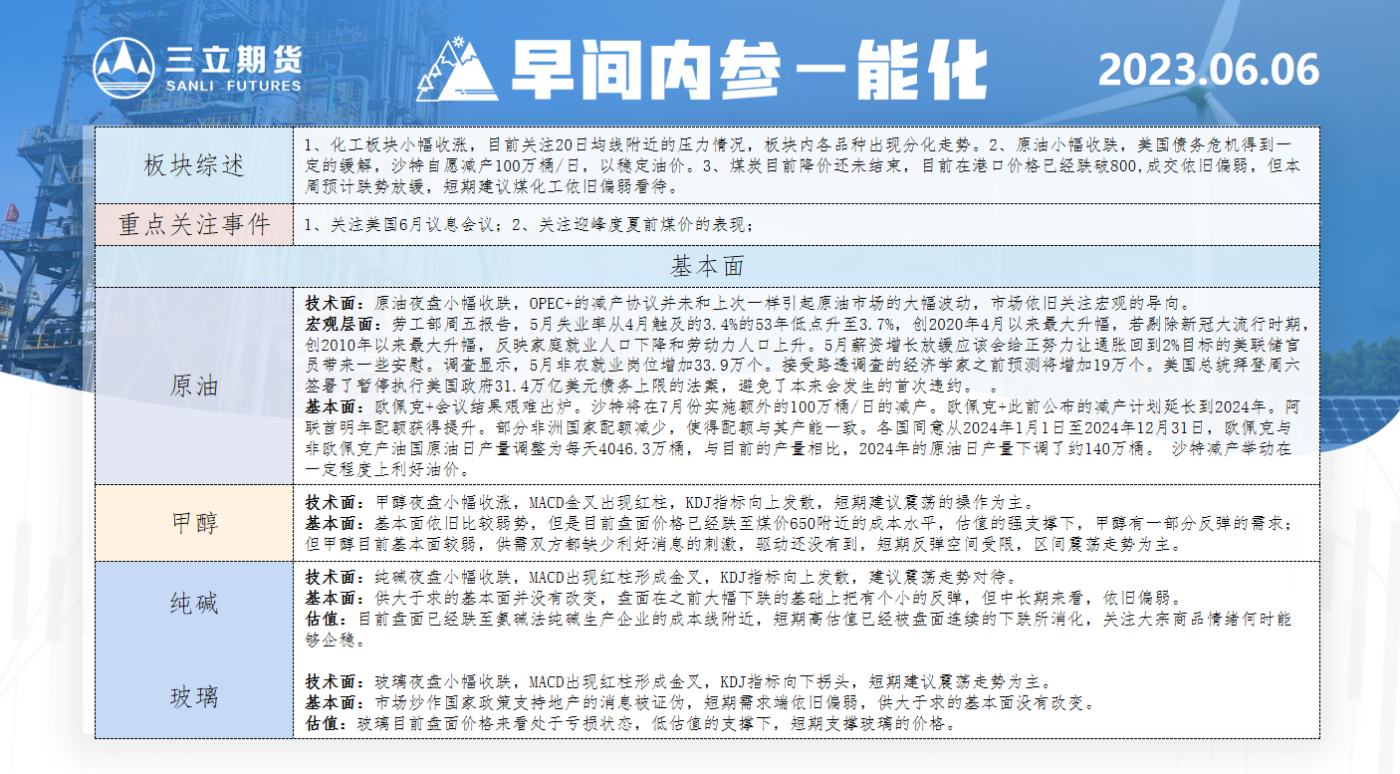1400x774 pixels.
Task: Click the 早间内参—能化 headline title
Action: pos(734,70)
